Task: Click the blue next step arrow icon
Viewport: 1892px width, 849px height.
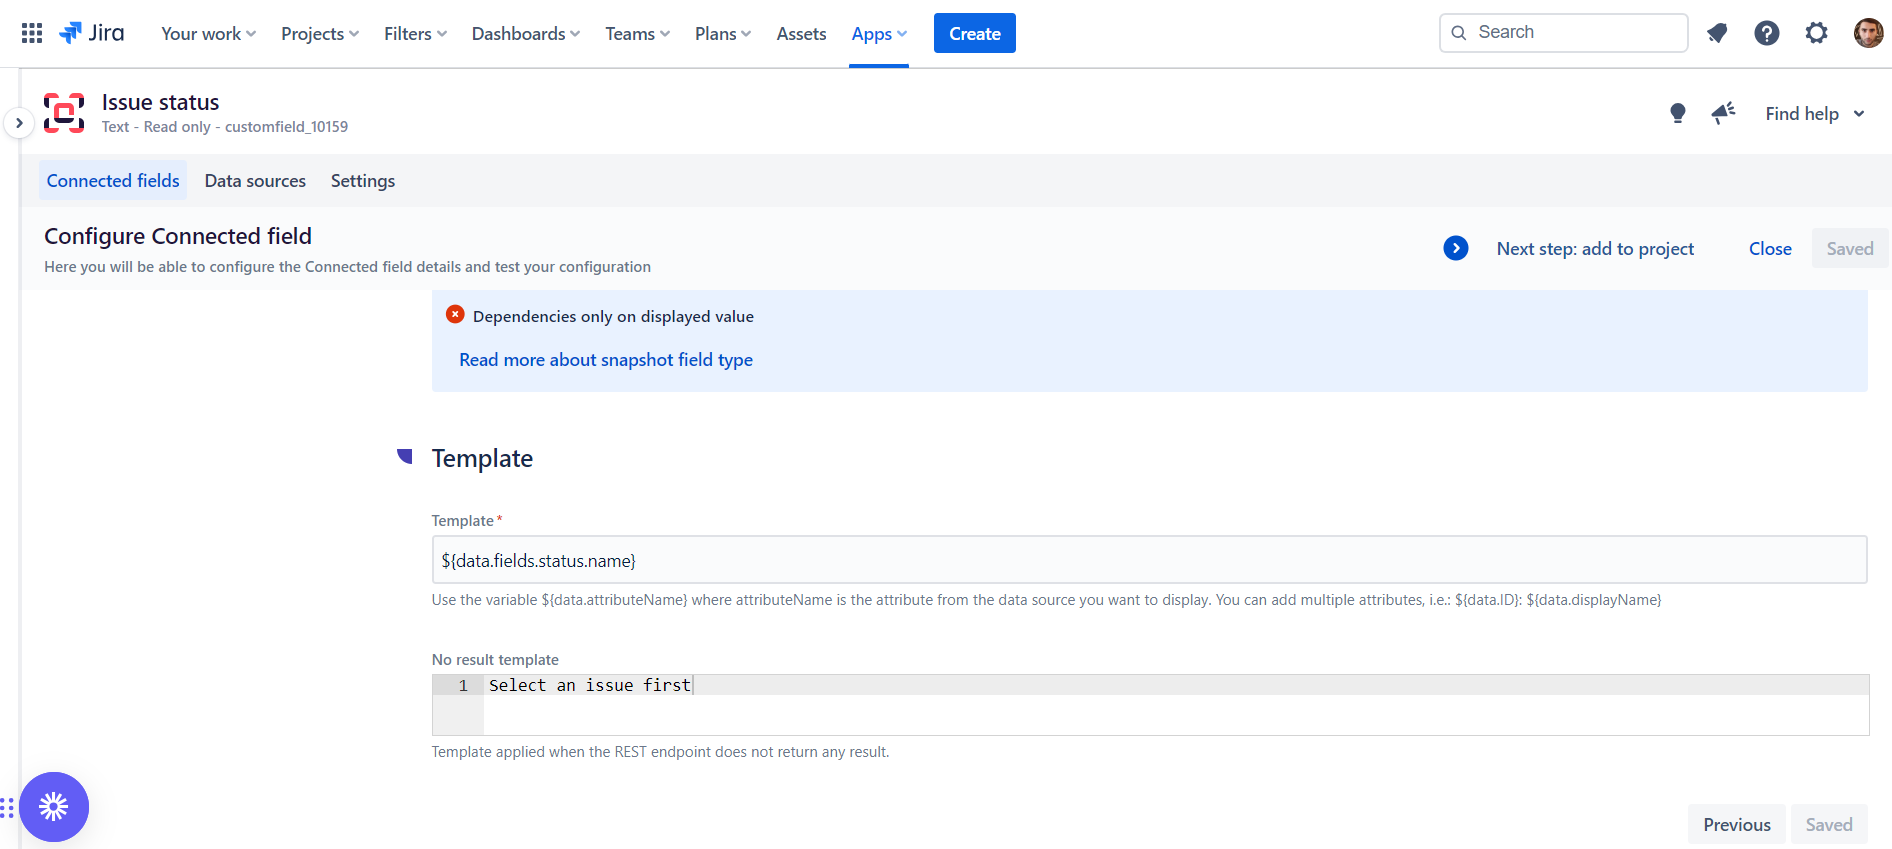Action: 1456,248
